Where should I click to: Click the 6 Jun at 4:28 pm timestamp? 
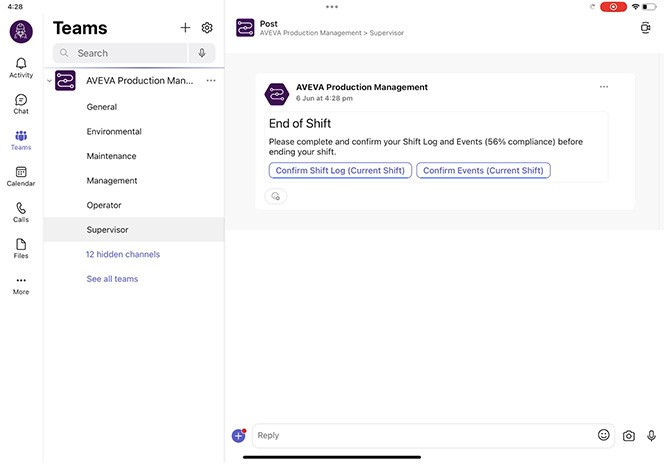coord(324,98)
